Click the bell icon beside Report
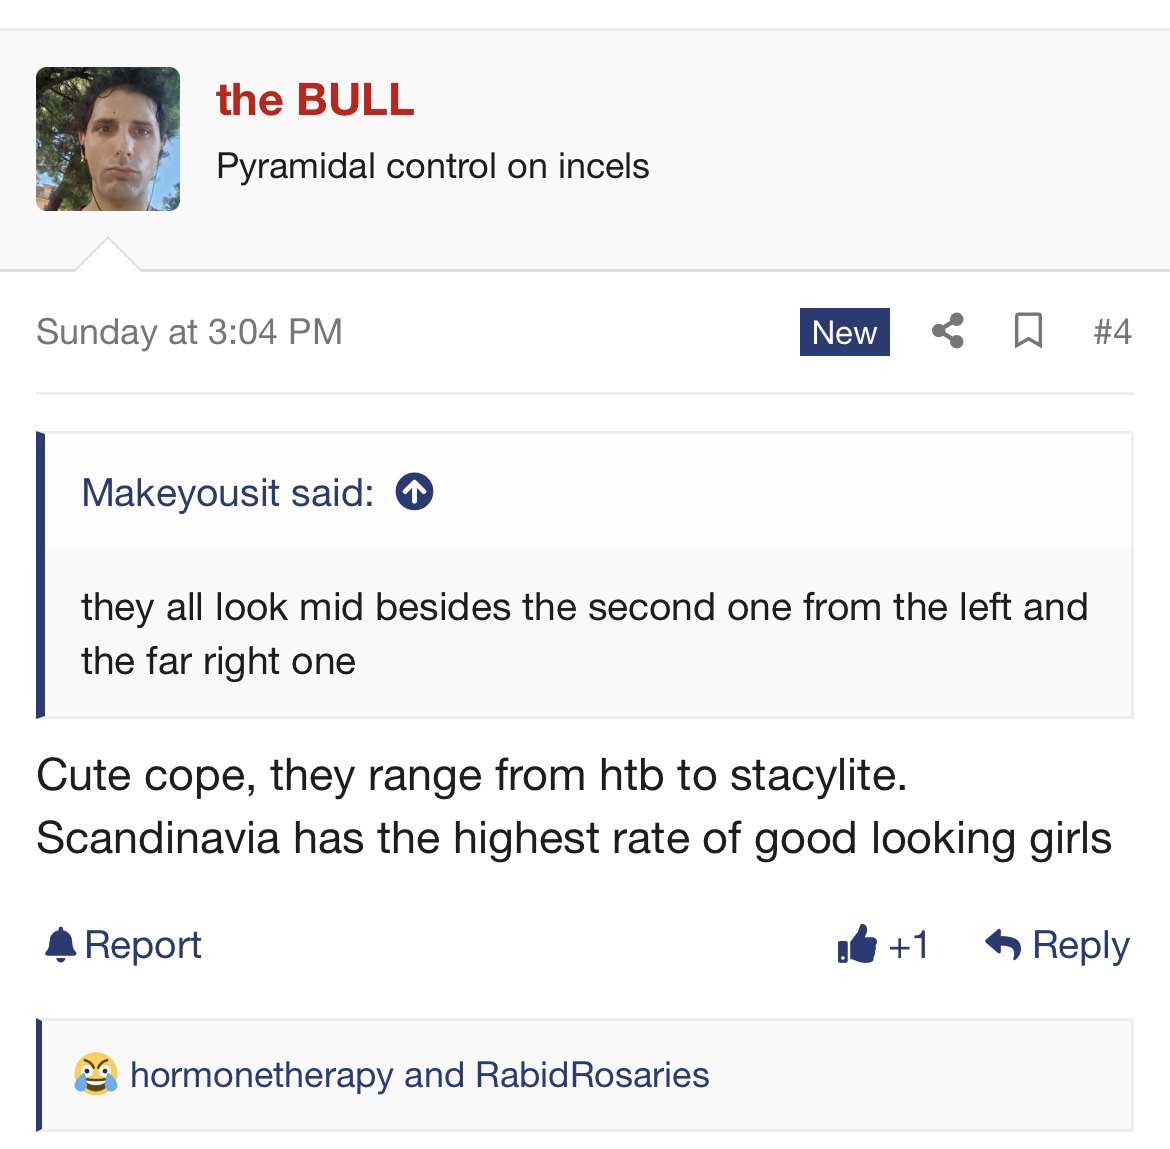Screen dimensions: 1170x1149 click(x=60, y=945)
